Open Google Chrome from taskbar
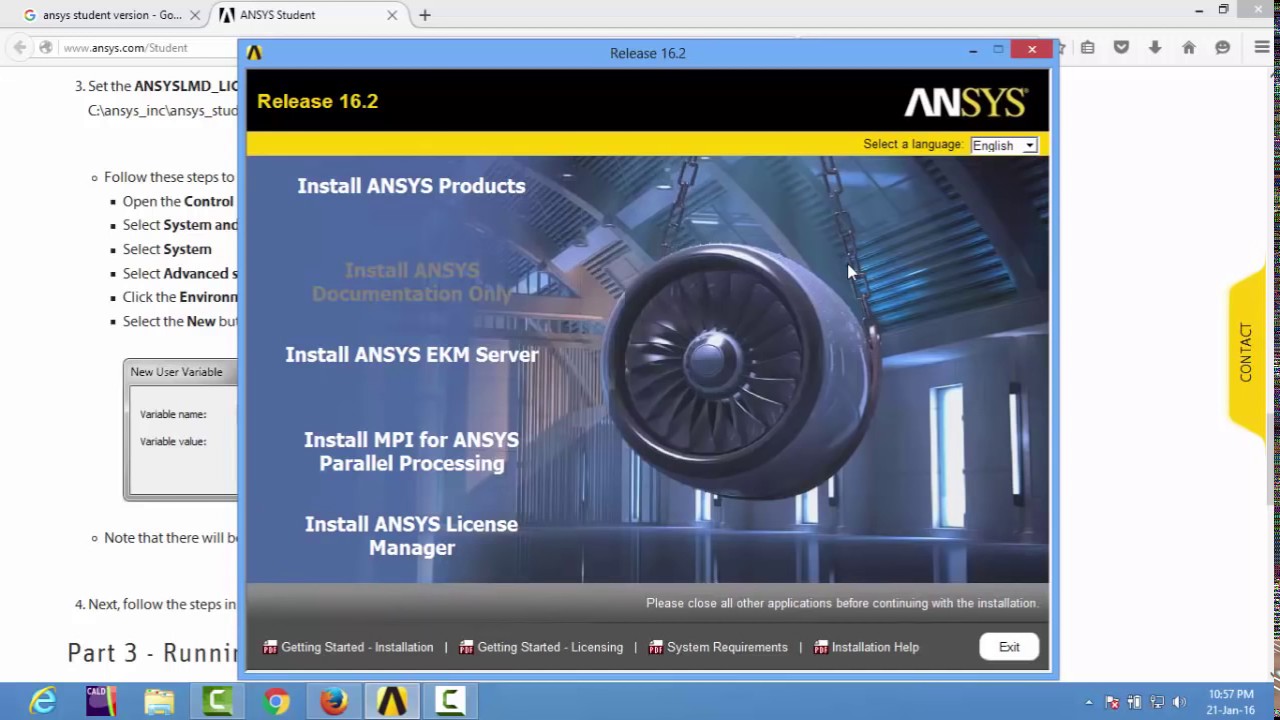1280x720 pixels. [276, 702]
